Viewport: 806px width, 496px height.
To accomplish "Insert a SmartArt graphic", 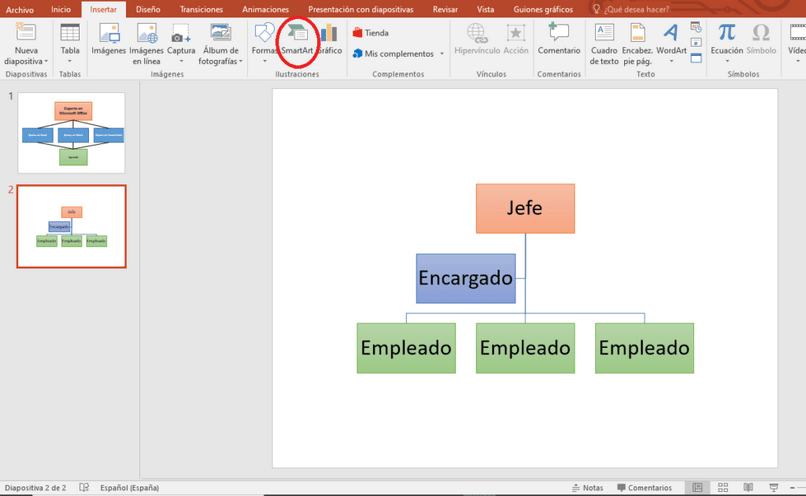I will pyautogui.click(x=297, y=41).
